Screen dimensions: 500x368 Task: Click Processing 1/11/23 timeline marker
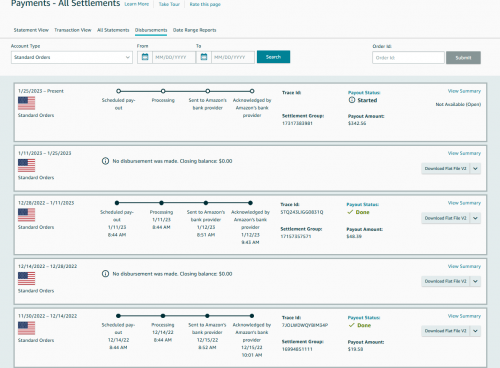pyautogui.click(x=161, y=203)
